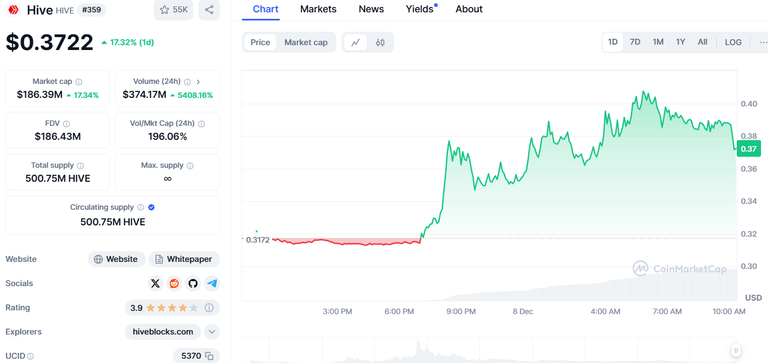Image resolution: width=768 pixels, height=363 pixels.
Task: Visit hiveblocks.com explorer link
Action: (x=163, y=332)
